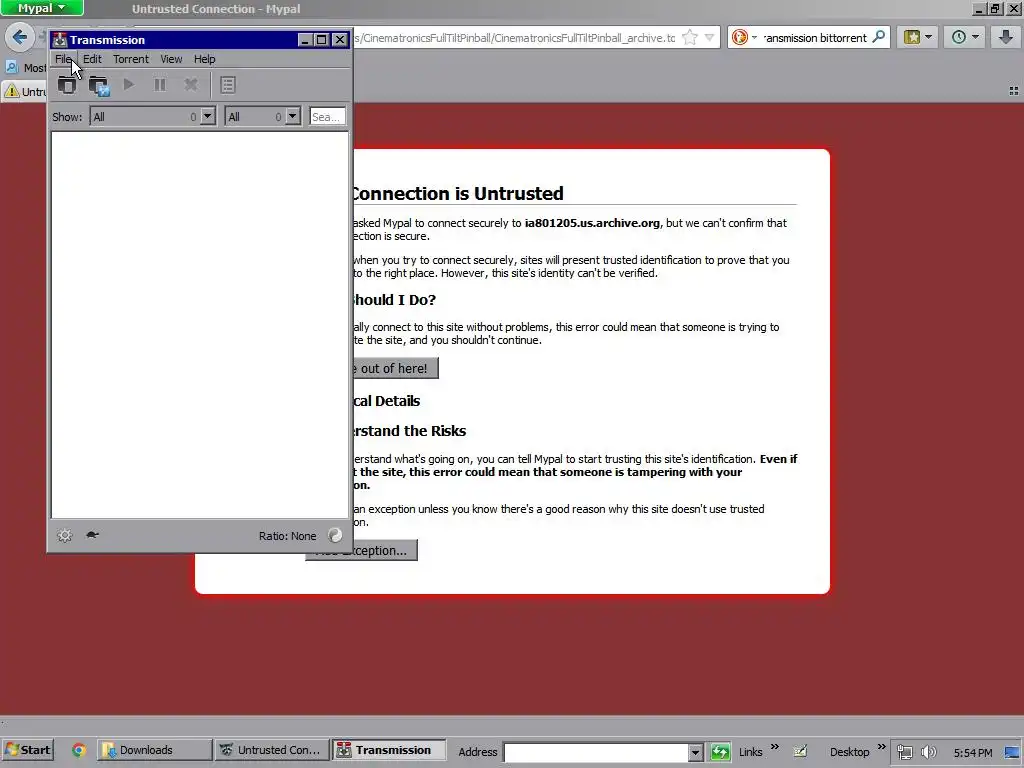This screenshot has width=1024, height=768.
Task: Open the Edit menu in Transmission
Action: click(x=92, y=59)
